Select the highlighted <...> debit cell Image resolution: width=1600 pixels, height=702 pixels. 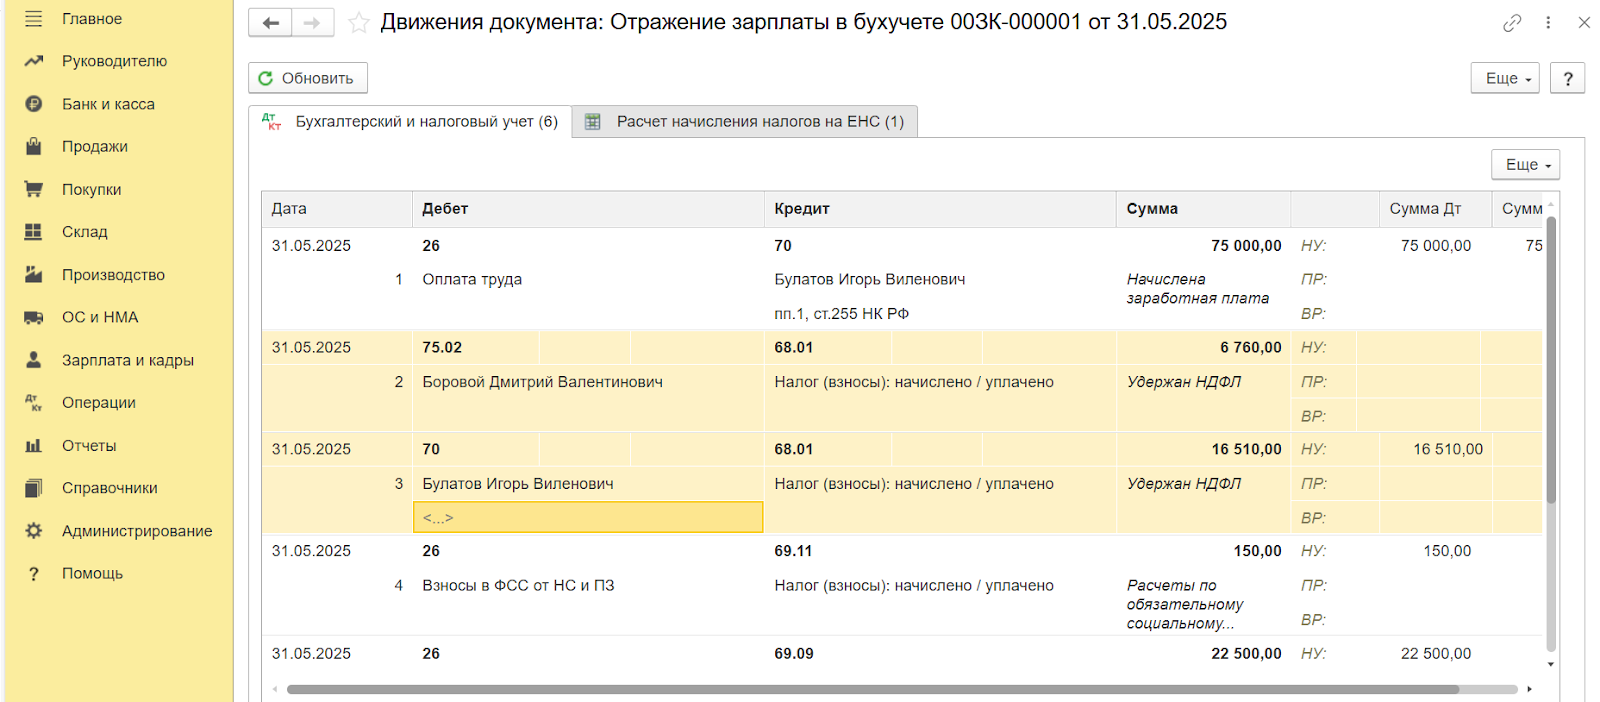[x=588, y=518]
